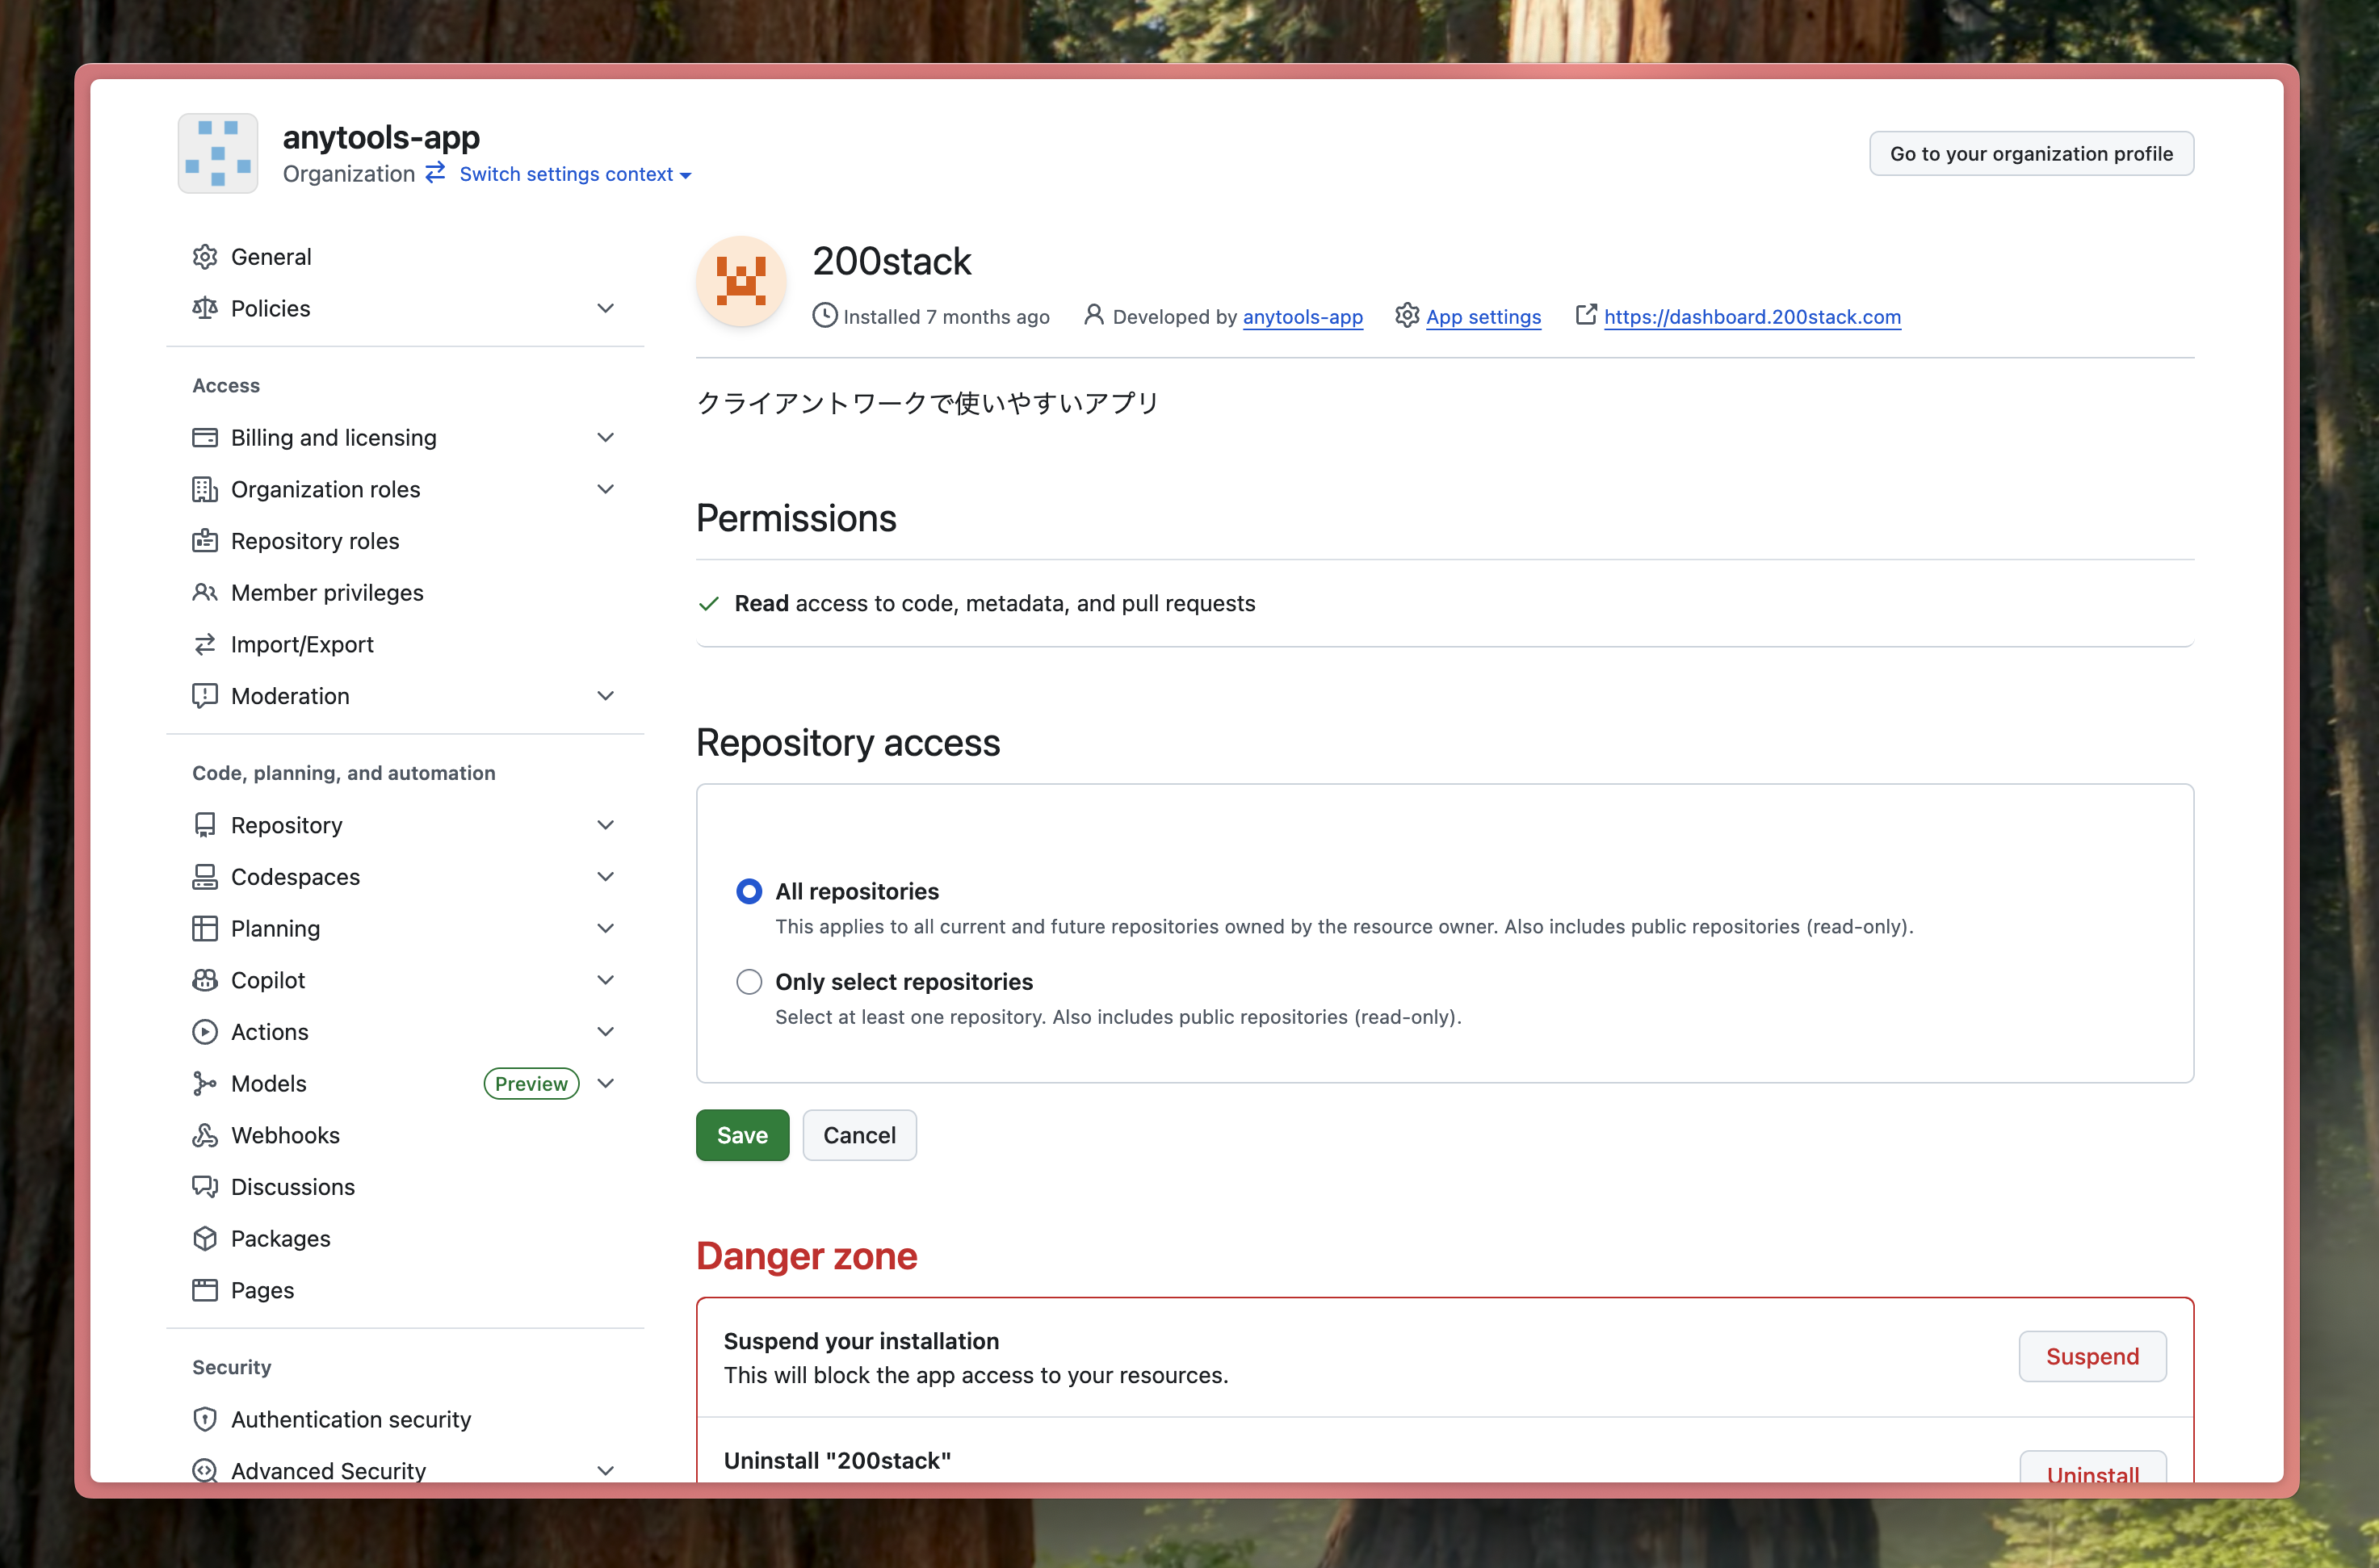
Task: Open Authentication security settings page
Action: click(350, 1419)
